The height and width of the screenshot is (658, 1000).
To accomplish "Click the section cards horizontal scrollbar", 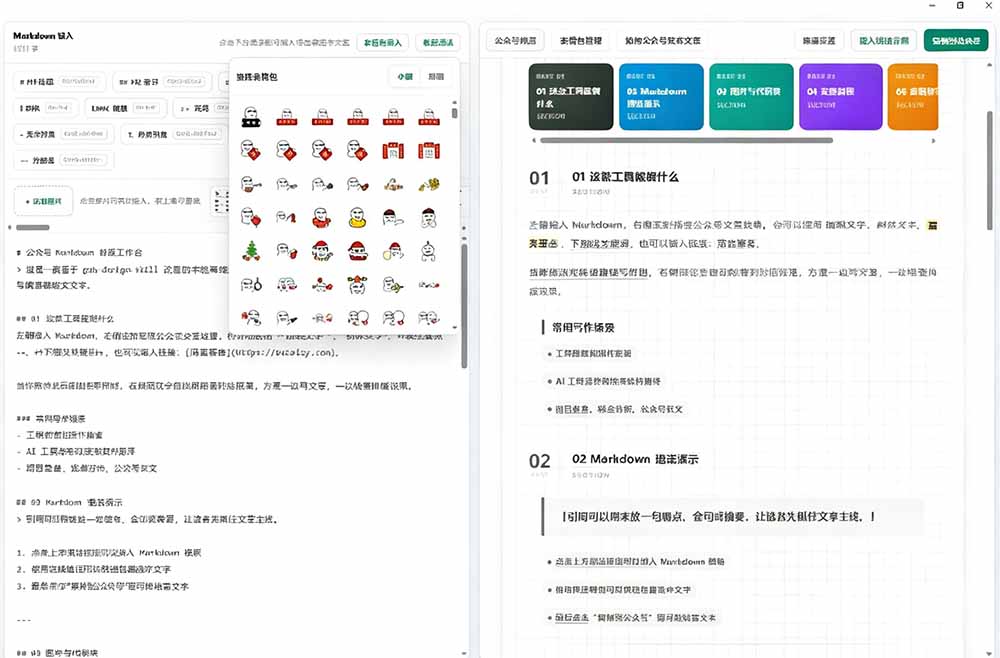I will [x=686, y=140].
